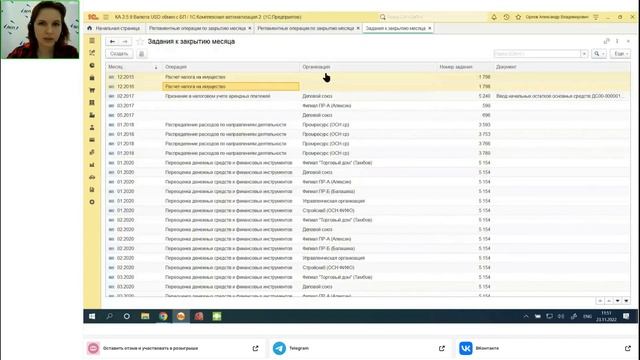This screenshot has height=360, width=640.
Task: Click the list search input field
Action: [537, 54]
